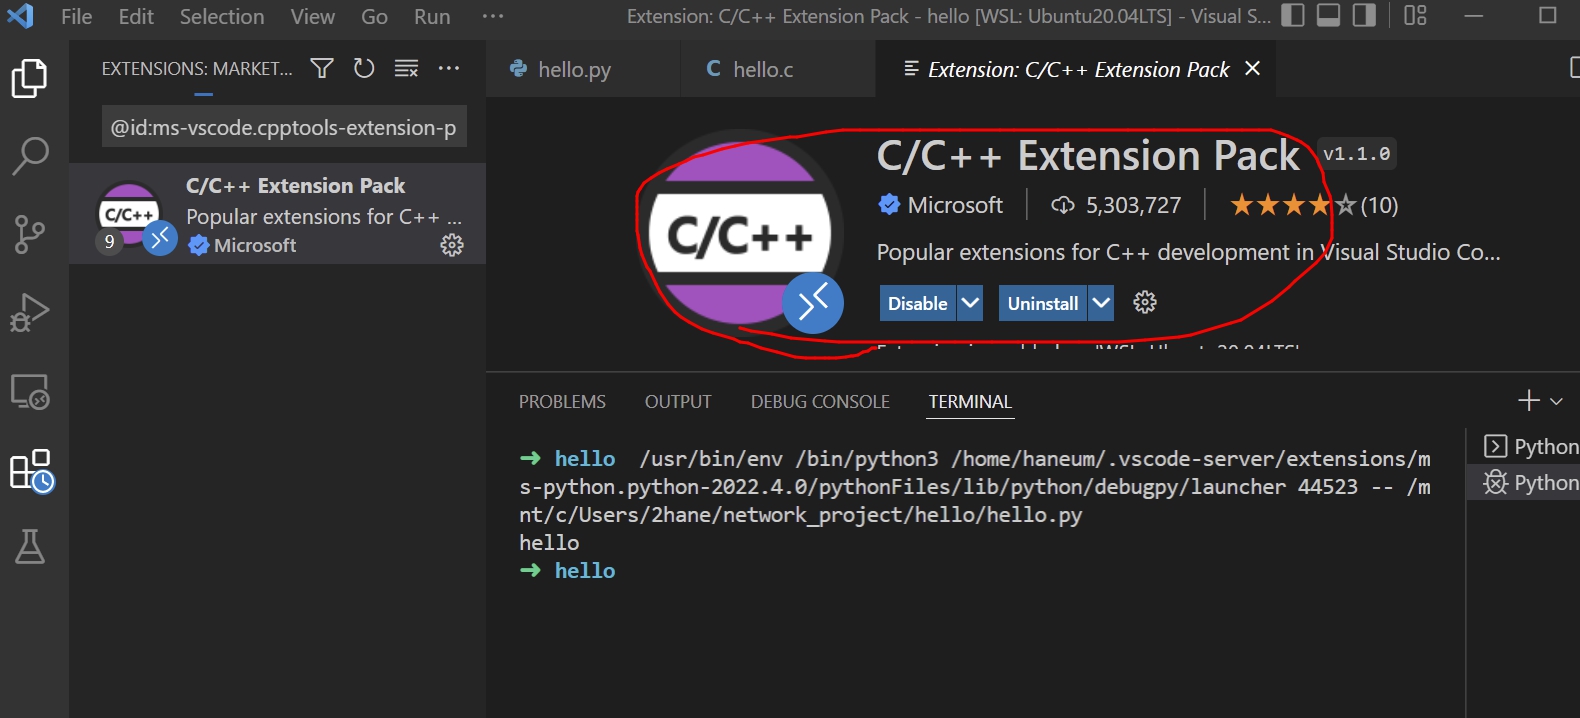
Task: Open the Extensions view icon
Action: click(x=31, y=470)
